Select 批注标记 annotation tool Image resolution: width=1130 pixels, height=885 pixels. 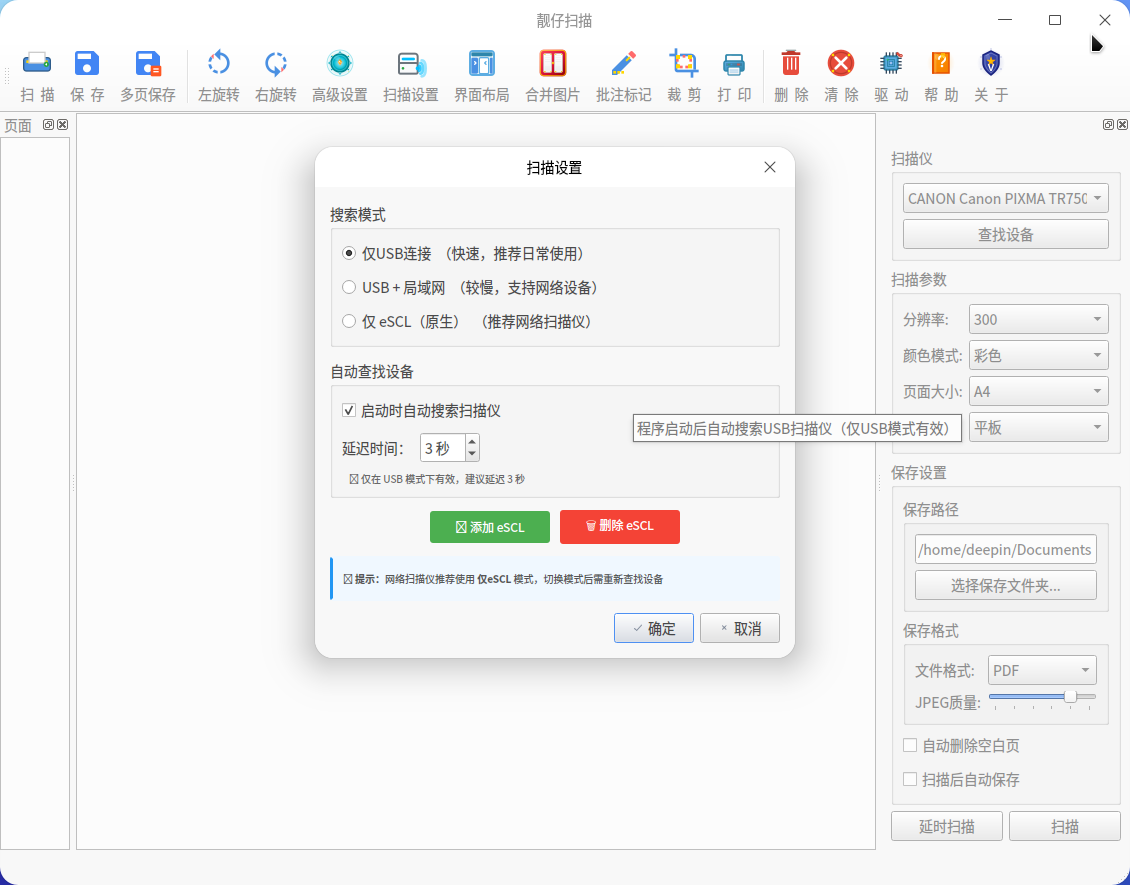pos(623,63)
